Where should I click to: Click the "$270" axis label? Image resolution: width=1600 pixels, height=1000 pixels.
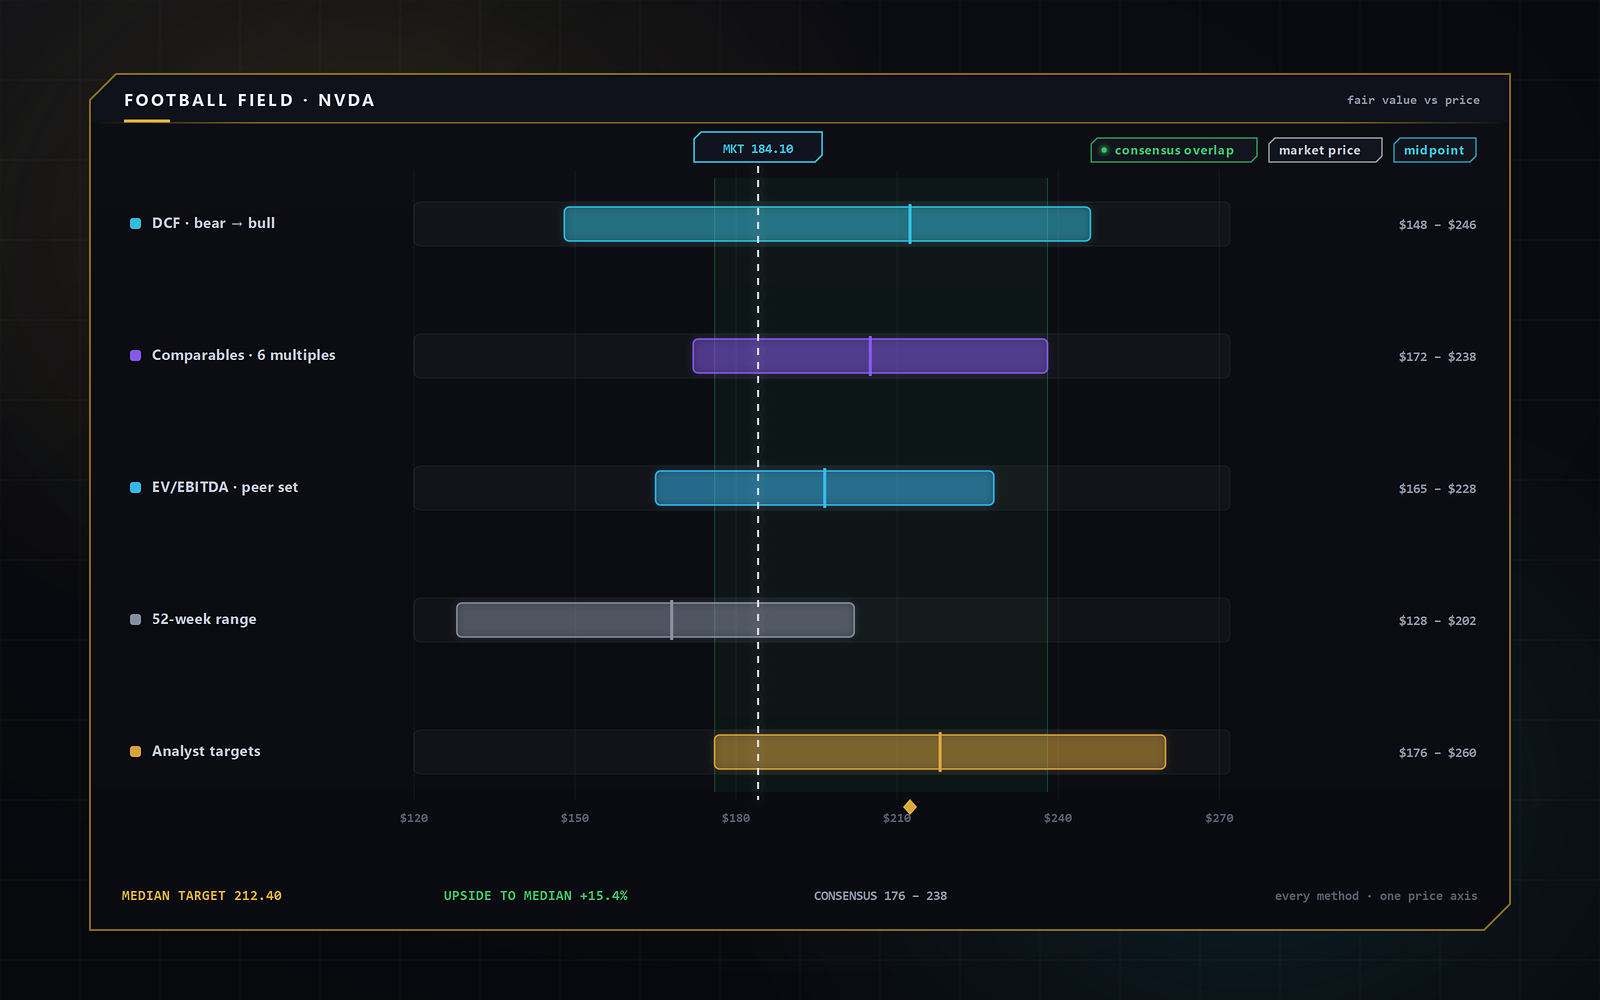(x=1219, y=818)
